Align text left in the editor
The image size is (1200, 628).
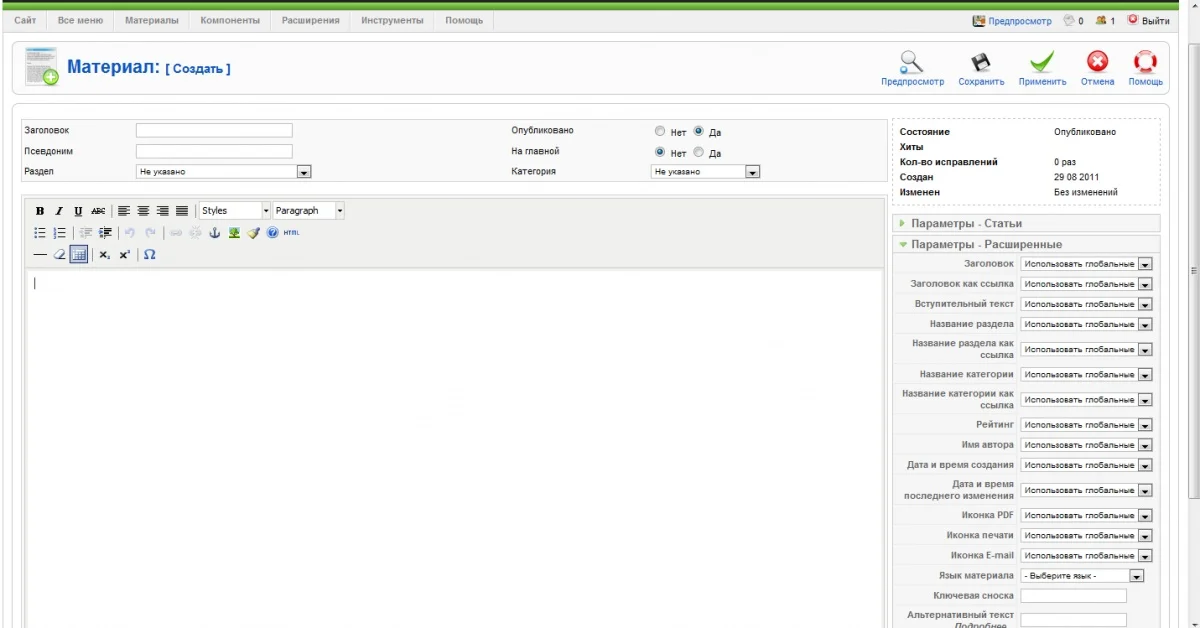pyautogui.click(x=124, y=211)
